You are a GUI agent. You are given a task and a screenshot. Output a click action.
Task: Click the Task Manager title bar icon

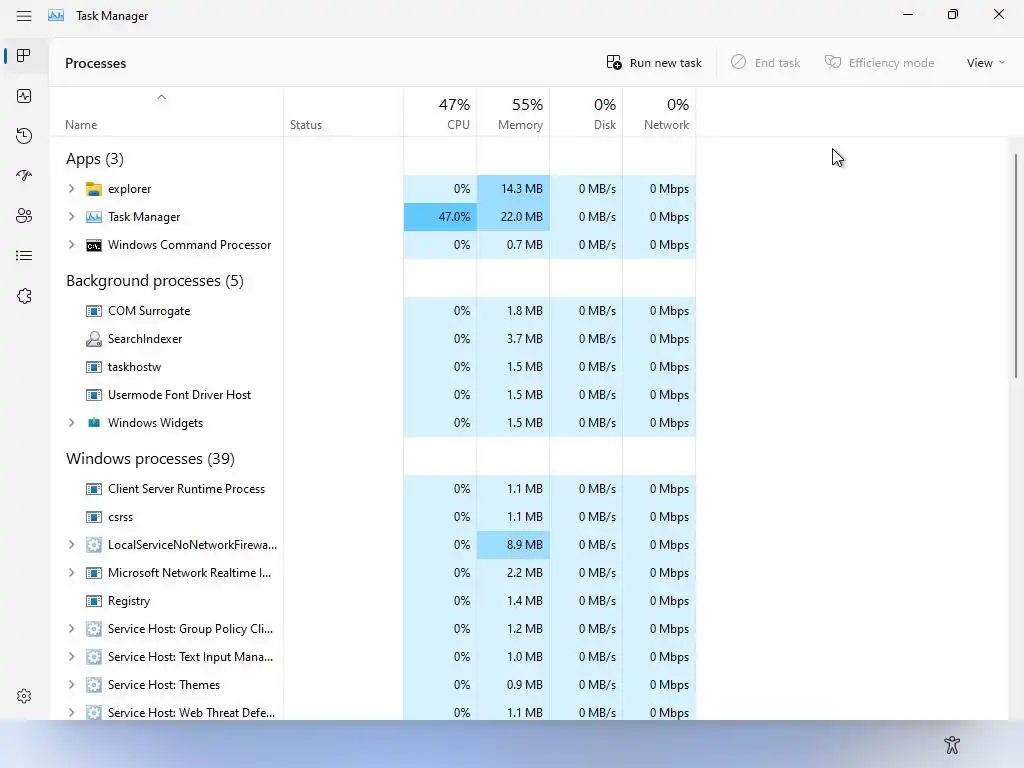coord(56,16)
